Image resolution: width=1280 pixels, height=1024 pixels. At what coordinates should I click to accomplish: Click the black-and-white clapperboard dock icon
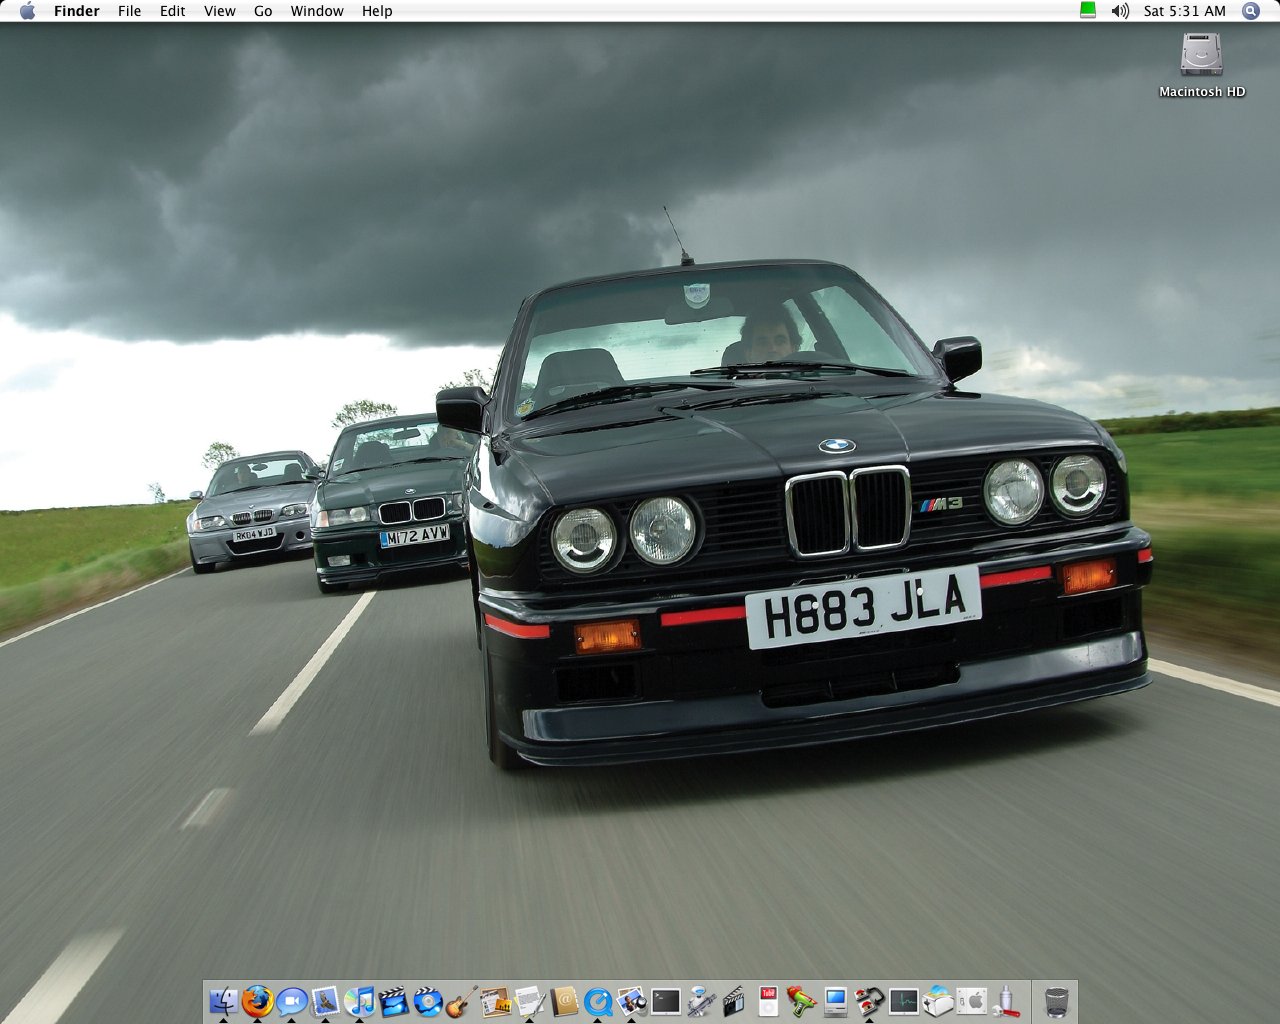[x=733, y=1001]
